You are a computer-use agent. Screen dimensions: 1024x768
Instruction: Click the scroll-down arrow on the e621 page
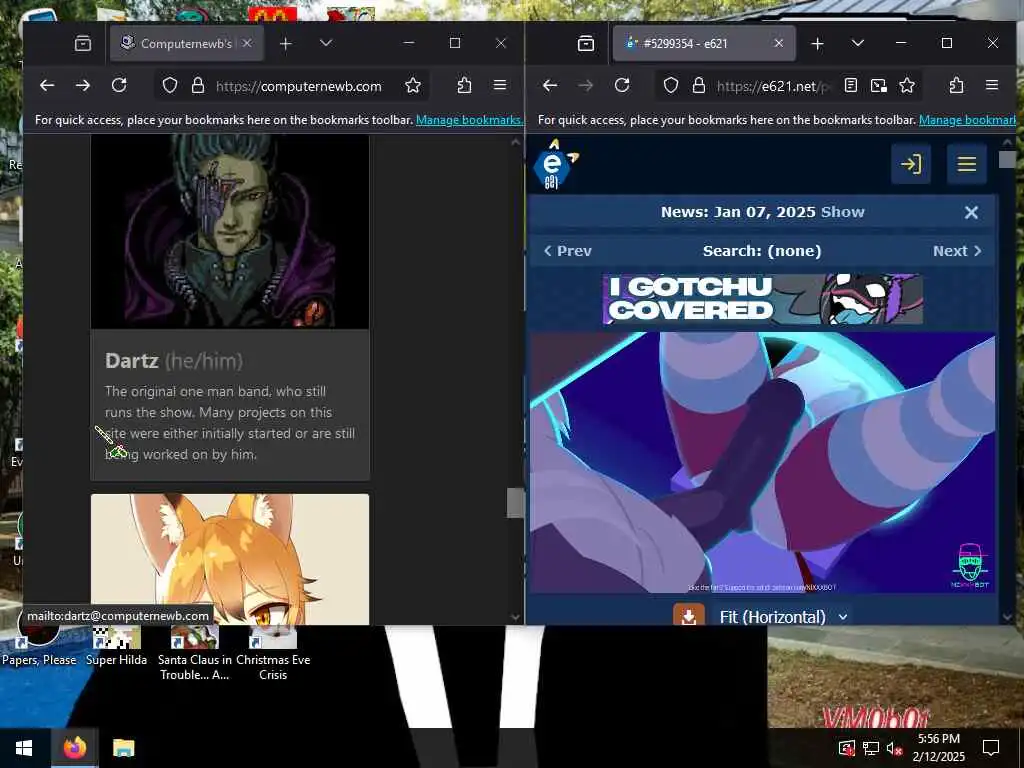click(x=1007, y=617)
